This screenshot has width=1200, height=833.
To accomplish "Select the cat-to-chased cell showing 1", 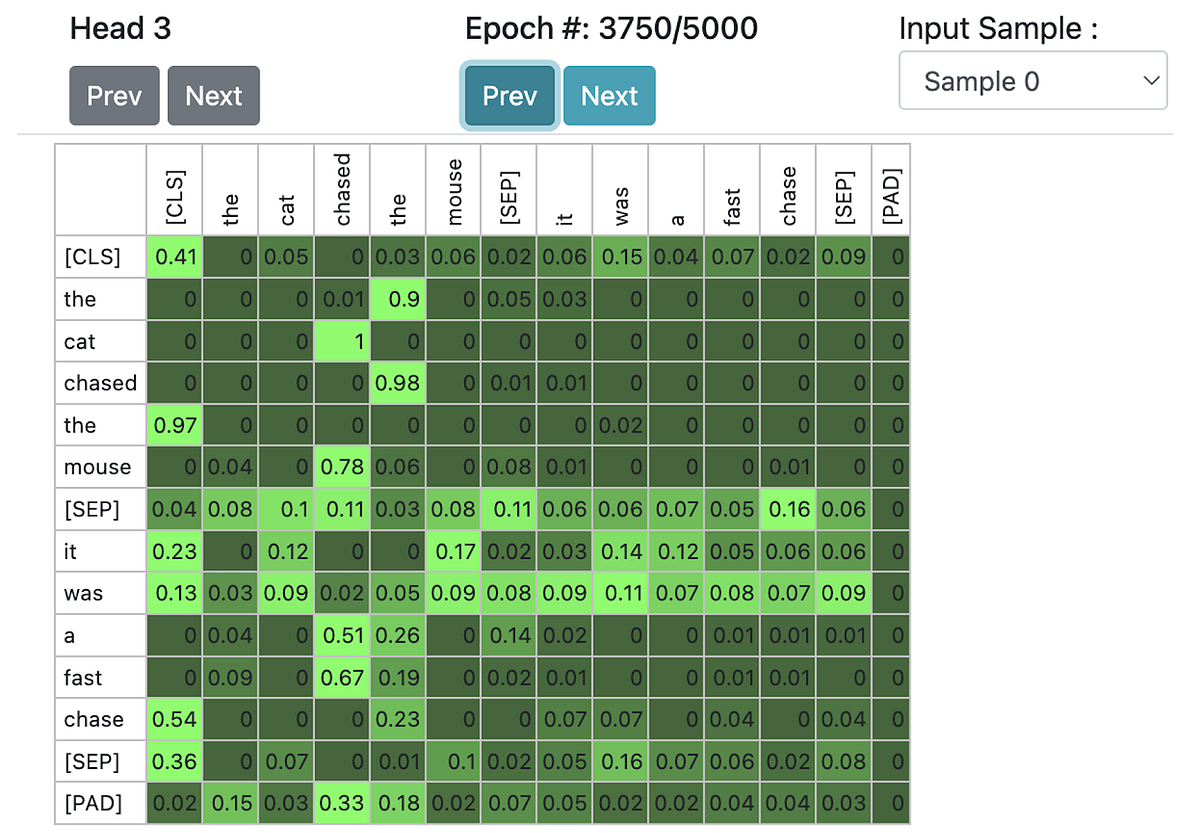I will pos(342,341).
